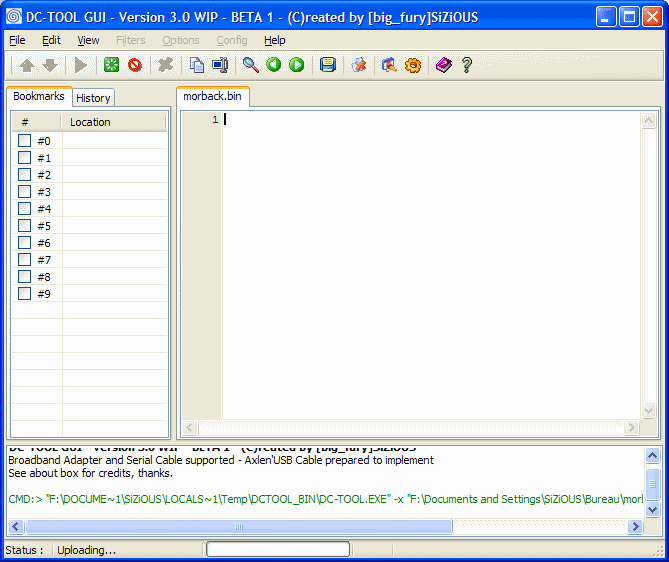Click the orange gear settings icon
This screenshot has width=669, height=562.
point(413,65)
